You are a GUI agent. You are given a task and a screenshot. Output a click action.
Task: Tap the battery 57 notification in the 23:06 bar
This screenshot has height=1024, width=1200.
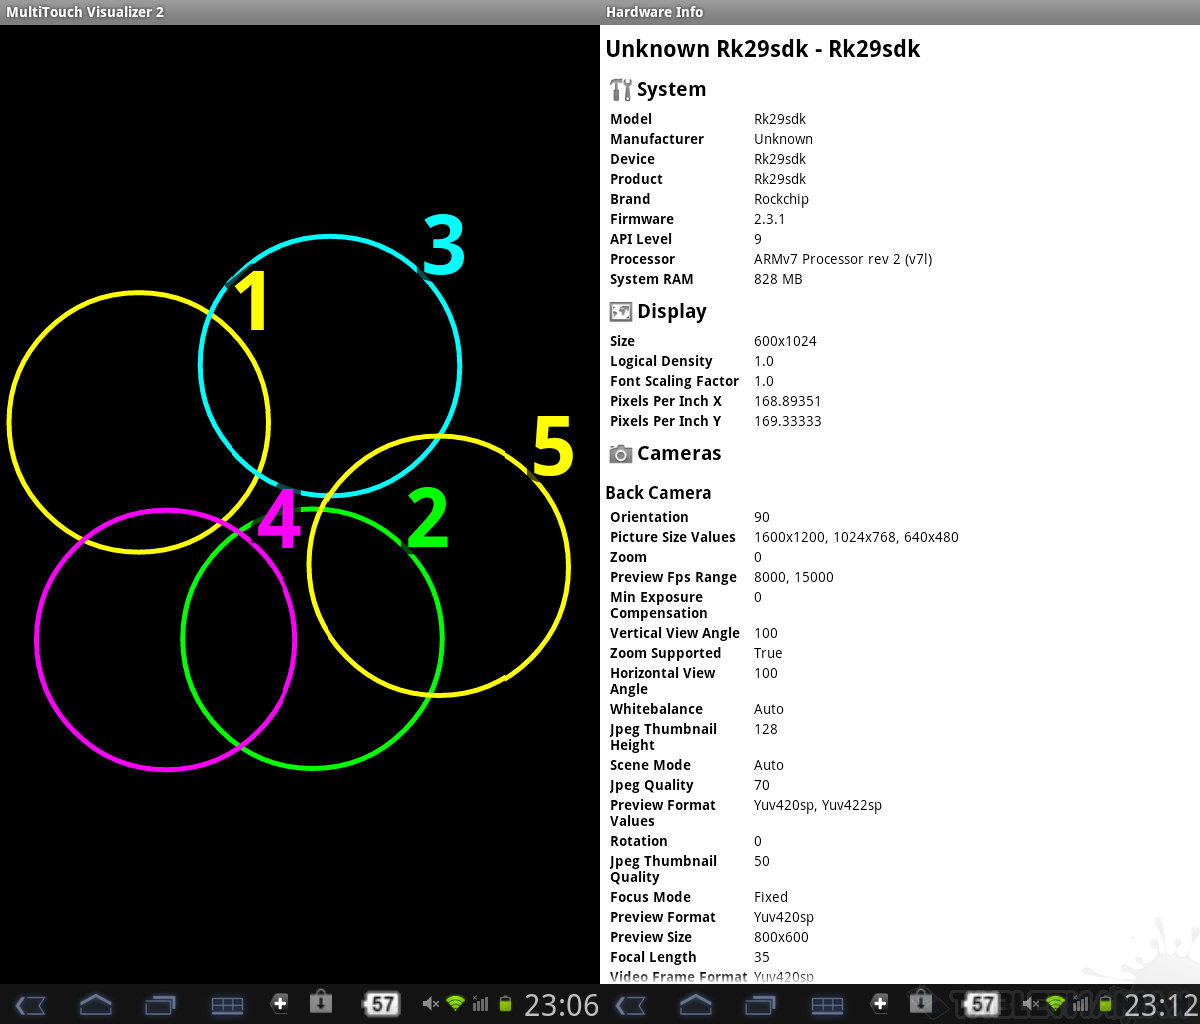tap(380, 1004)
